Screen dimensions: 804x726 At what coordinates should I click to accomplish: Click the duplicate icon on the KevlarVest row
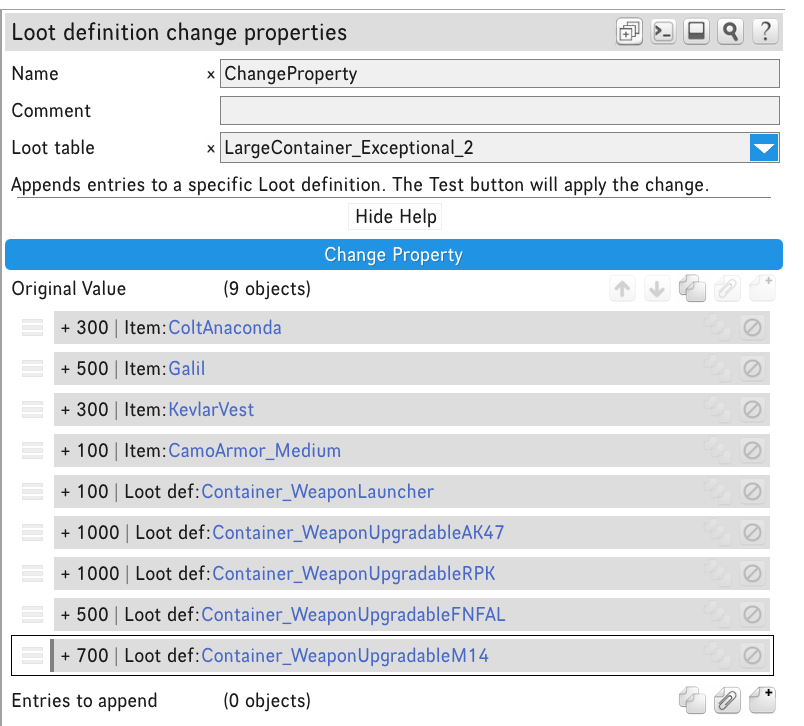tap(717, 410)
